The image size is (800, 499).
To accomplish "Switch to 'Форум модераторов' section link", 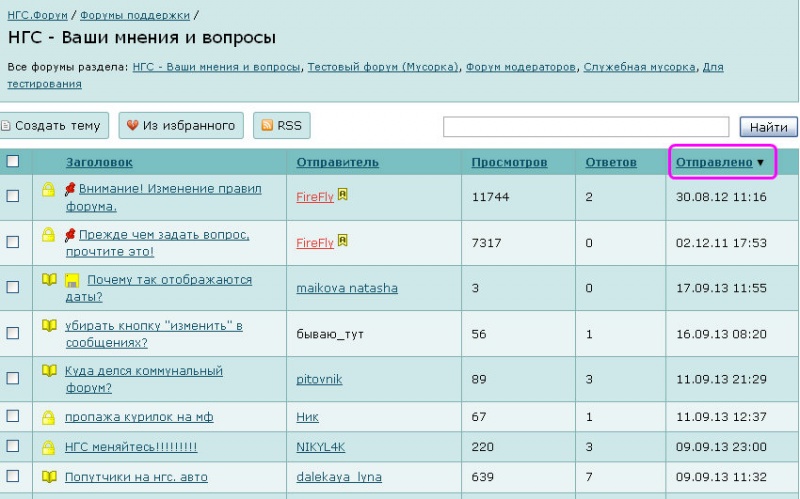I will (x=521, y=67).
